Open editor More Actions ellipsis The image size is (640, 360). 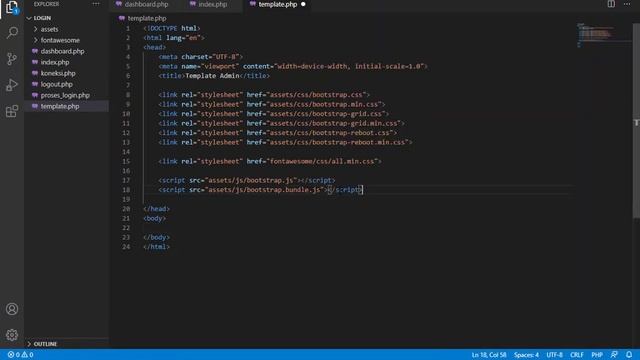pyautogui.click(x=627, y=4)
